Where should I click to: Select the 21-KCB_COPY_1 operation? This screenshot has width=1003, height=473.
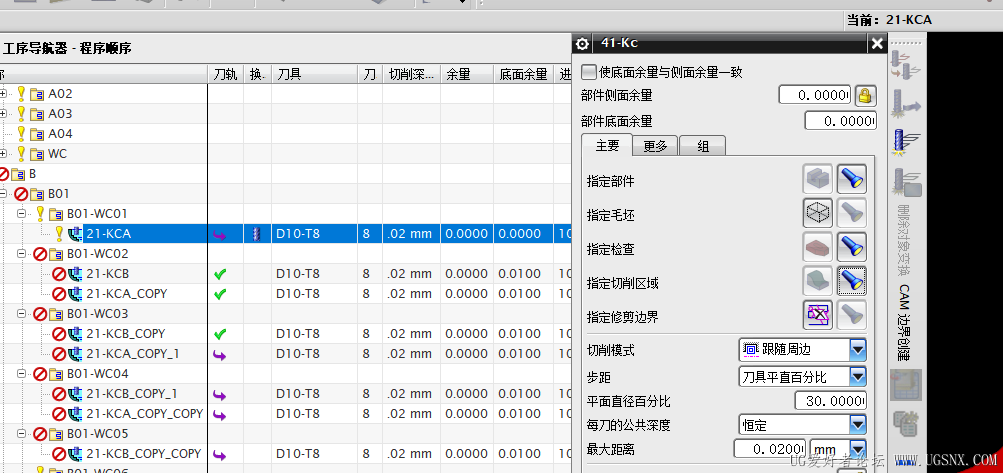point(132,394)
